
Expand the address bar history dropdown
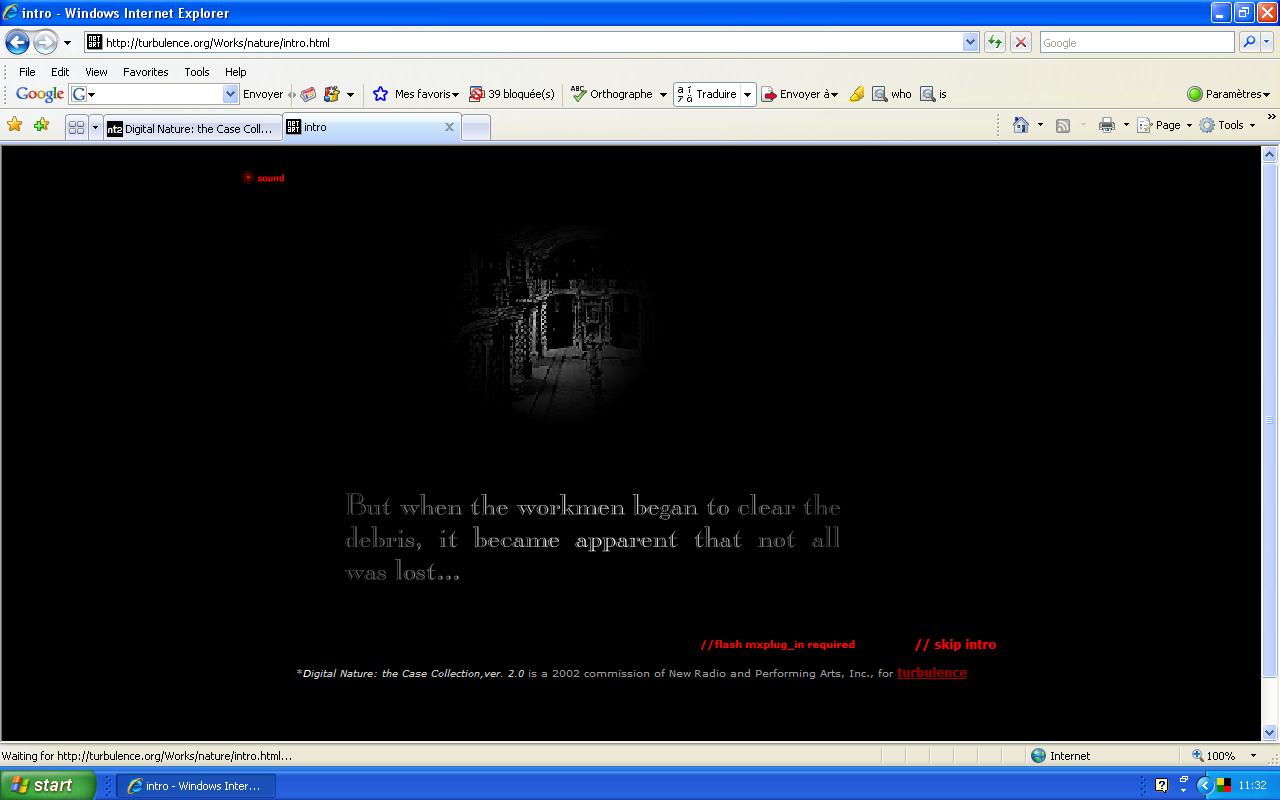coord(970,42)
